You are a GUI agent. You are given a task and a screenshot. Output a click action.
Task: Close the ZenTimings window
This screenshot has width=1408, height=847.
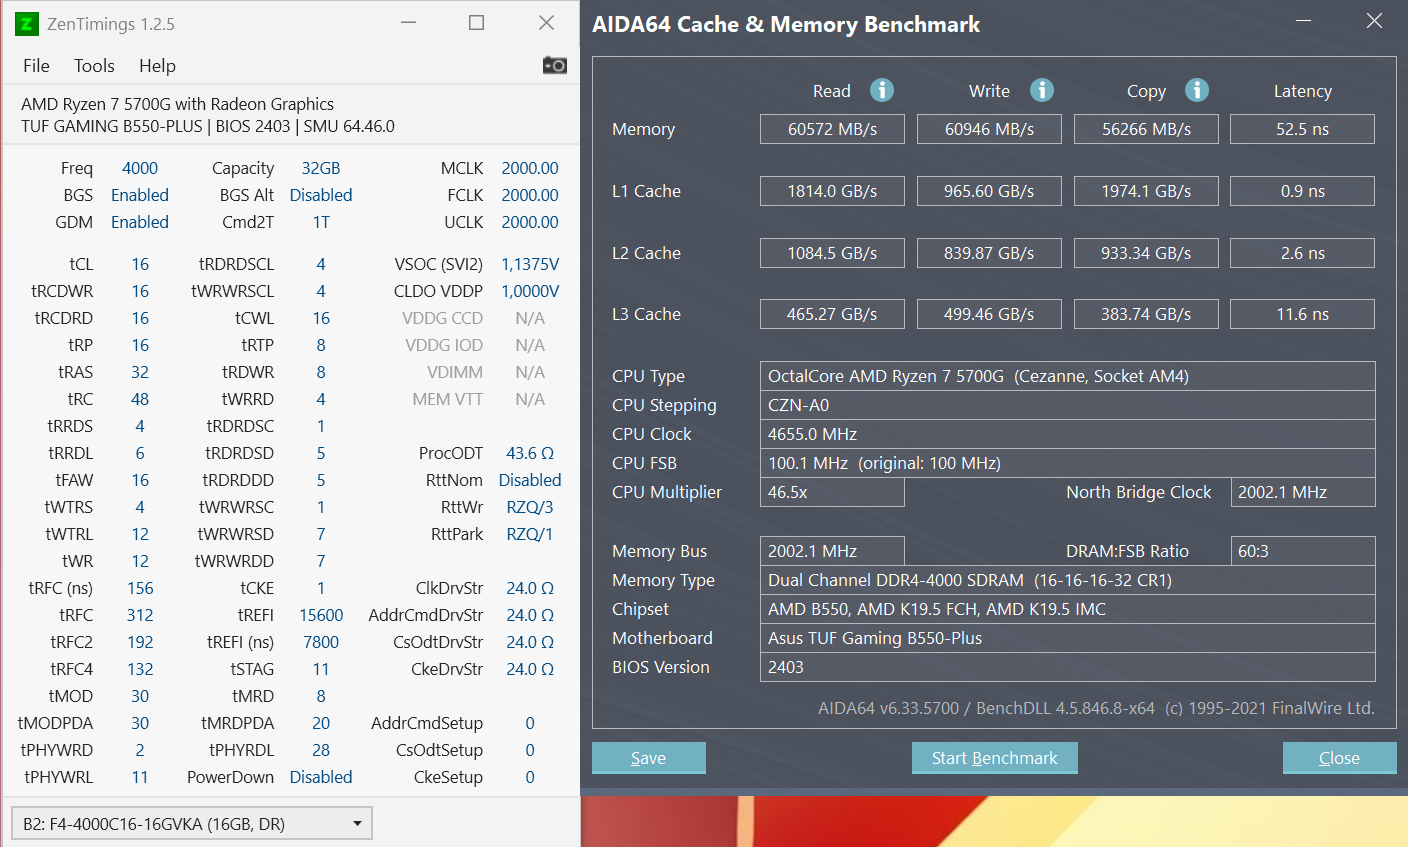pyautogui.click(x=546, y=23)
